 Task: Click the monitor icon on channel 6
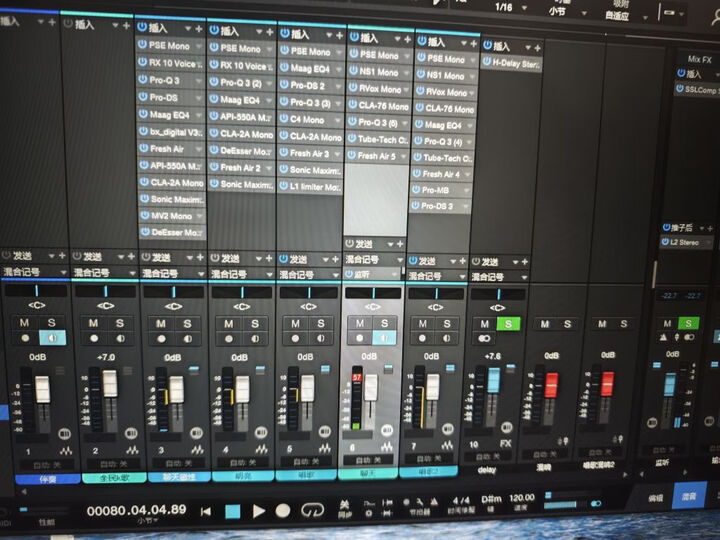(384, 338)
